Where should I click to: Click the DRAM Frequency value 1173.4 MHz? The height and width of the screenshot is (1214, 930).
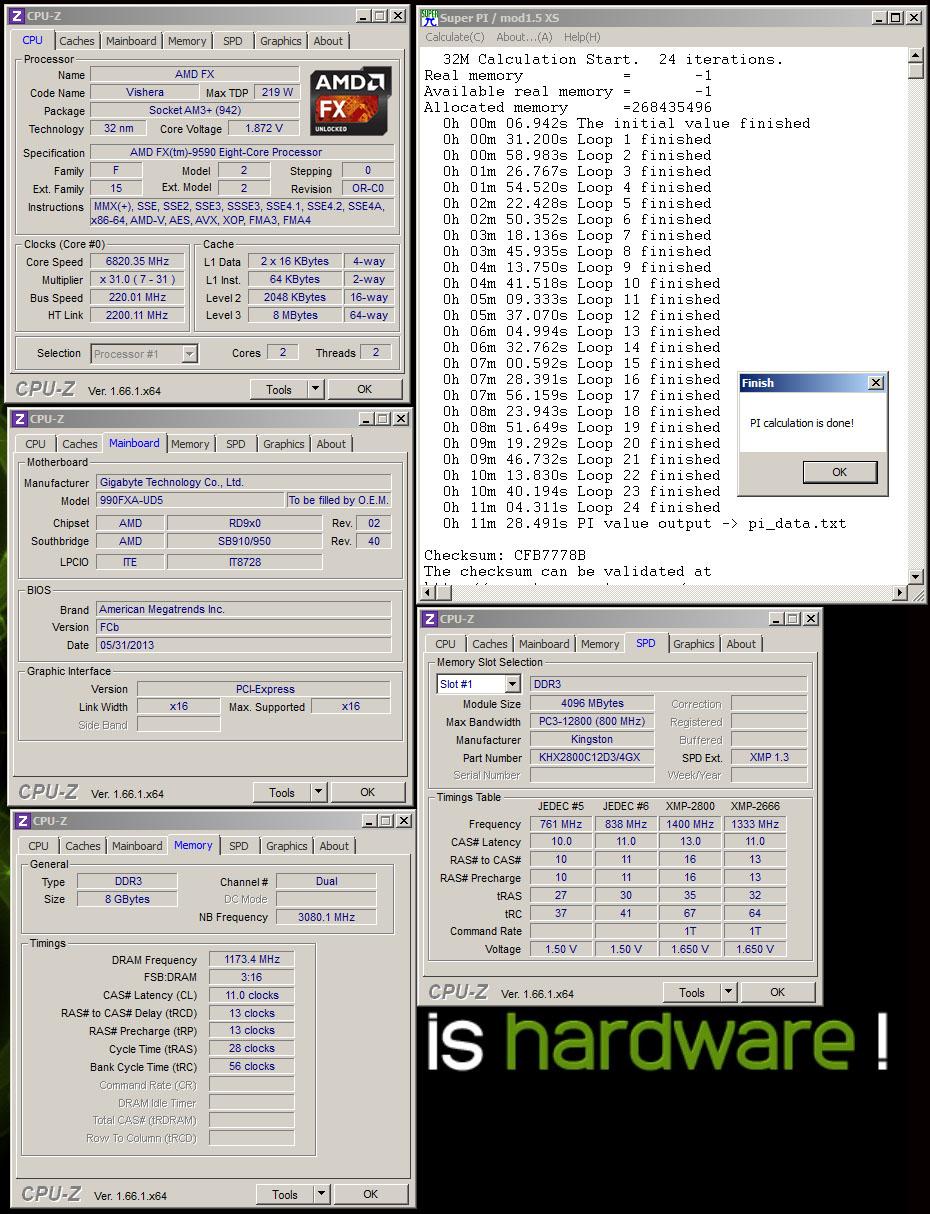[251, 959]
